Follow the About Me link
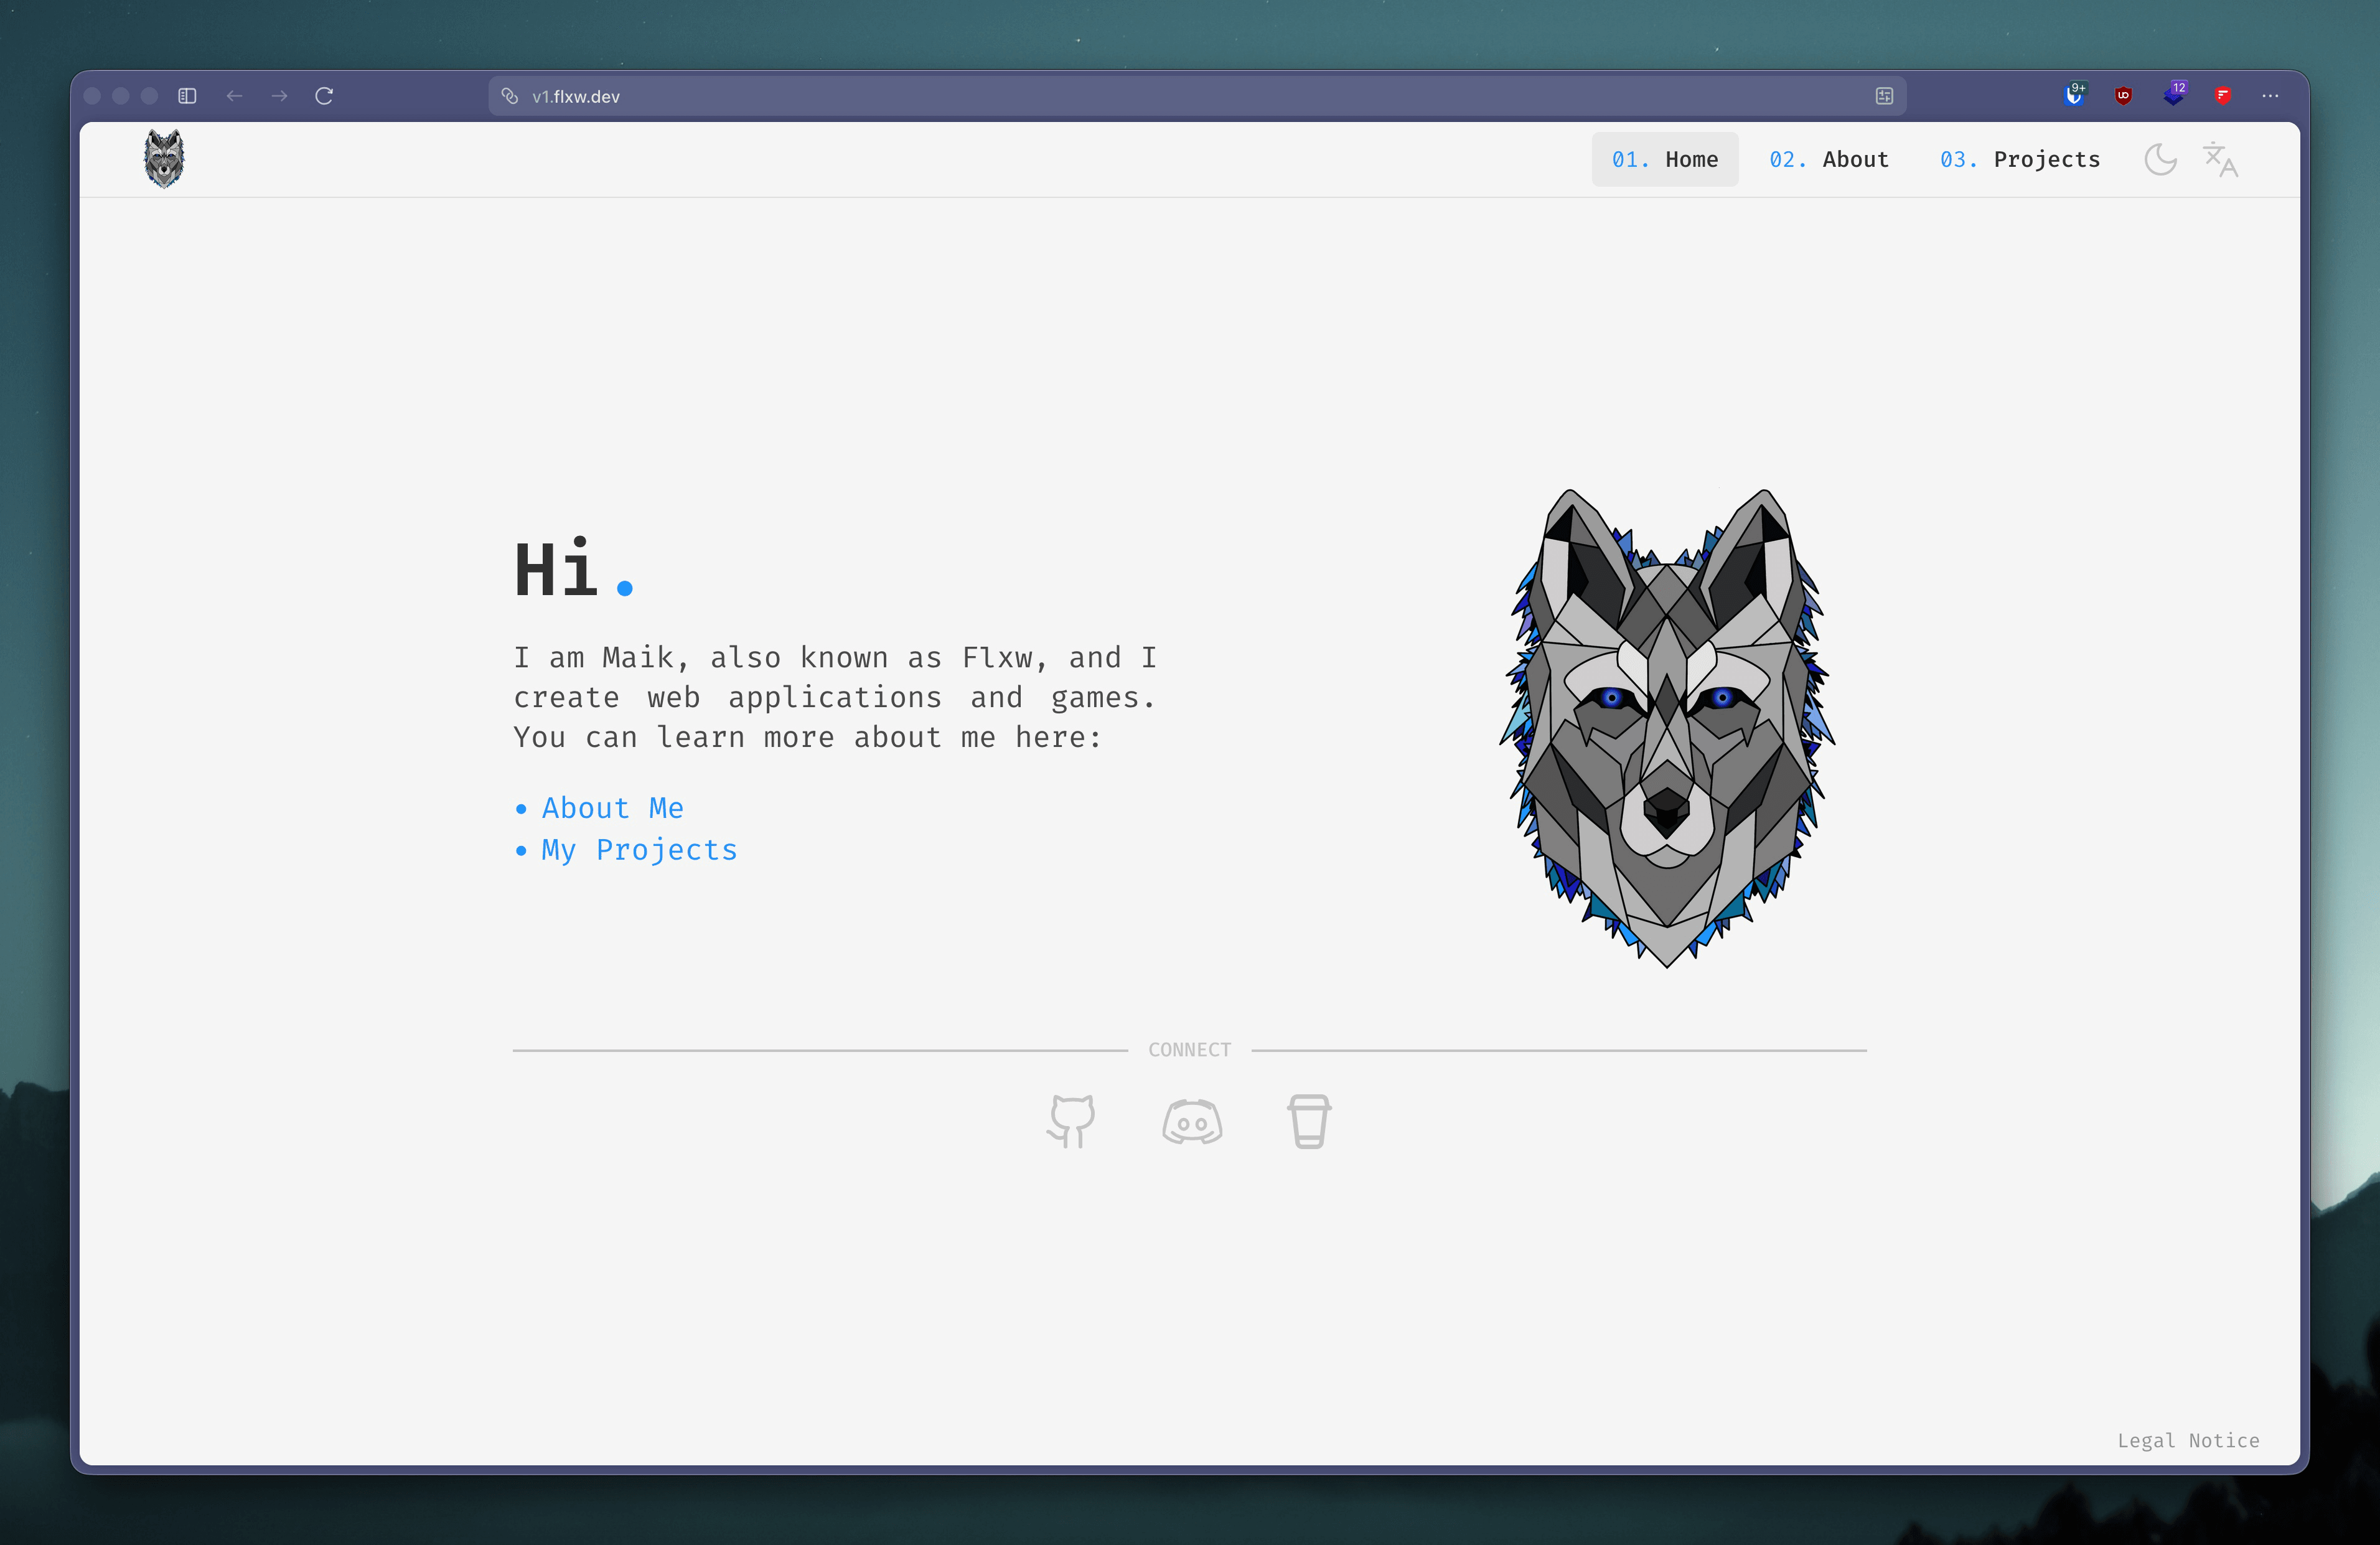The width and height of the screenshot is (2380, 1545). [x=612, y=807]
